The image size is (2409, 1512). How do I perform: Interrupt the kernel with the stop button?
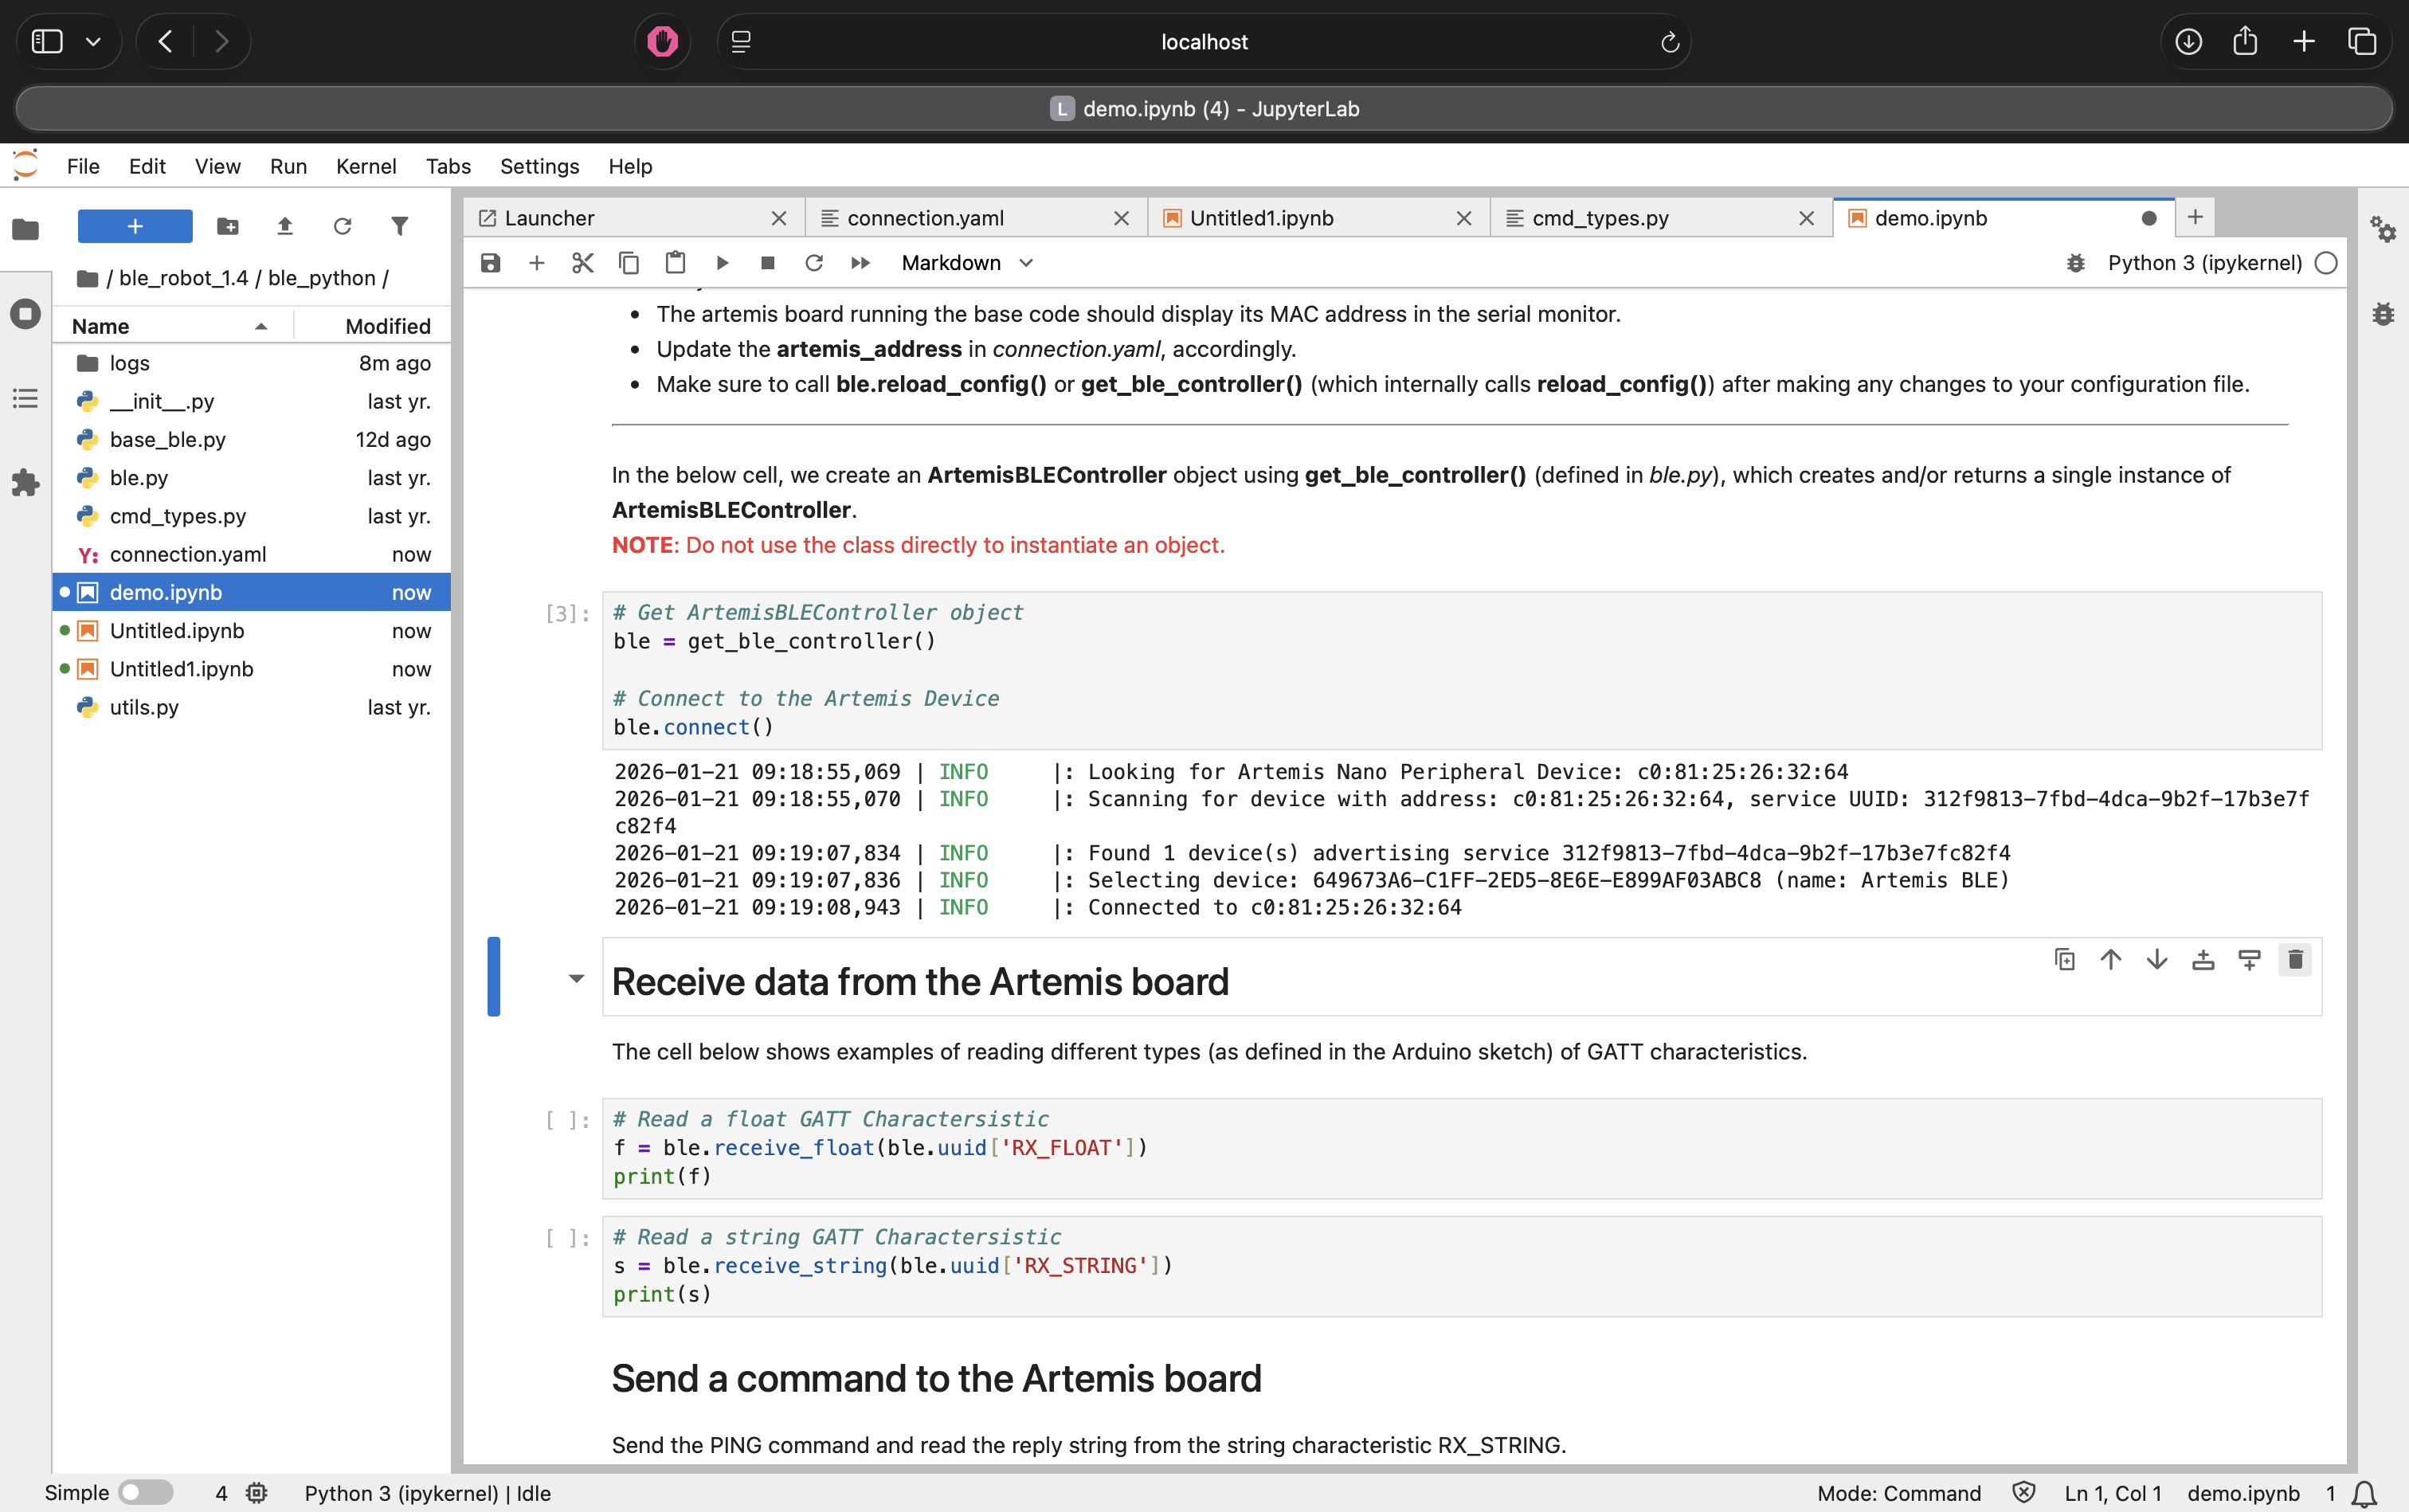click(768, 263)
